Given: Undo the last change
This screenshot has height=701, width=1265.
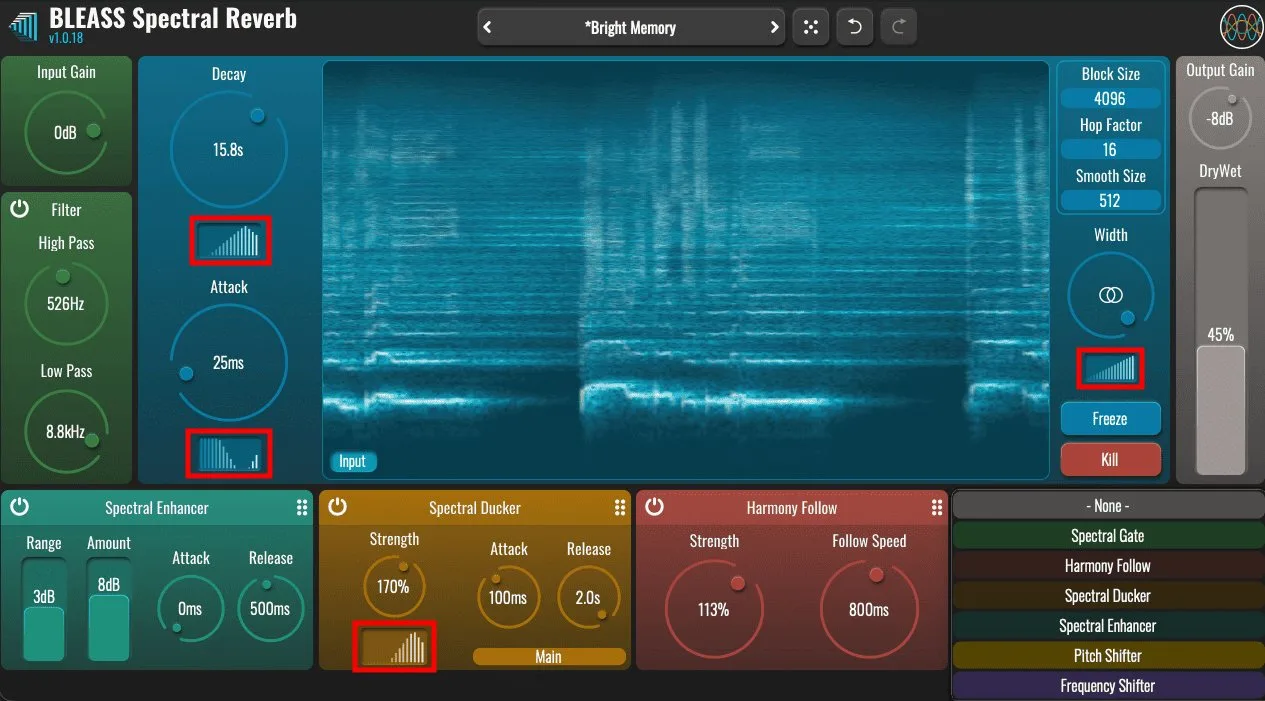Looking at the screenshot, I should point(854,28).
